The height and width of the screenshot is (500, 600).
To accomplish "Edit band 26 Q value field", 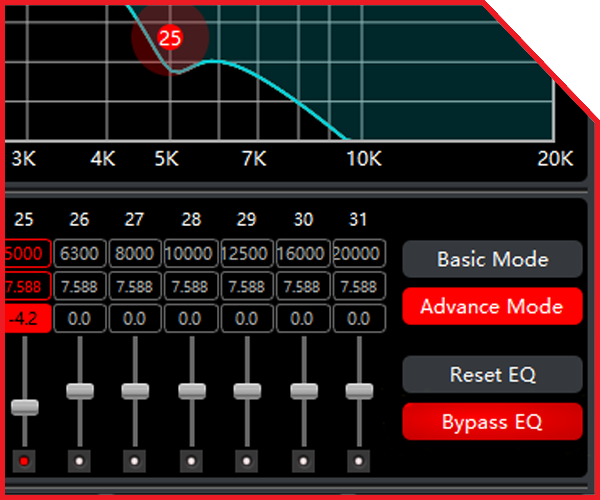I will pos(80,286).
